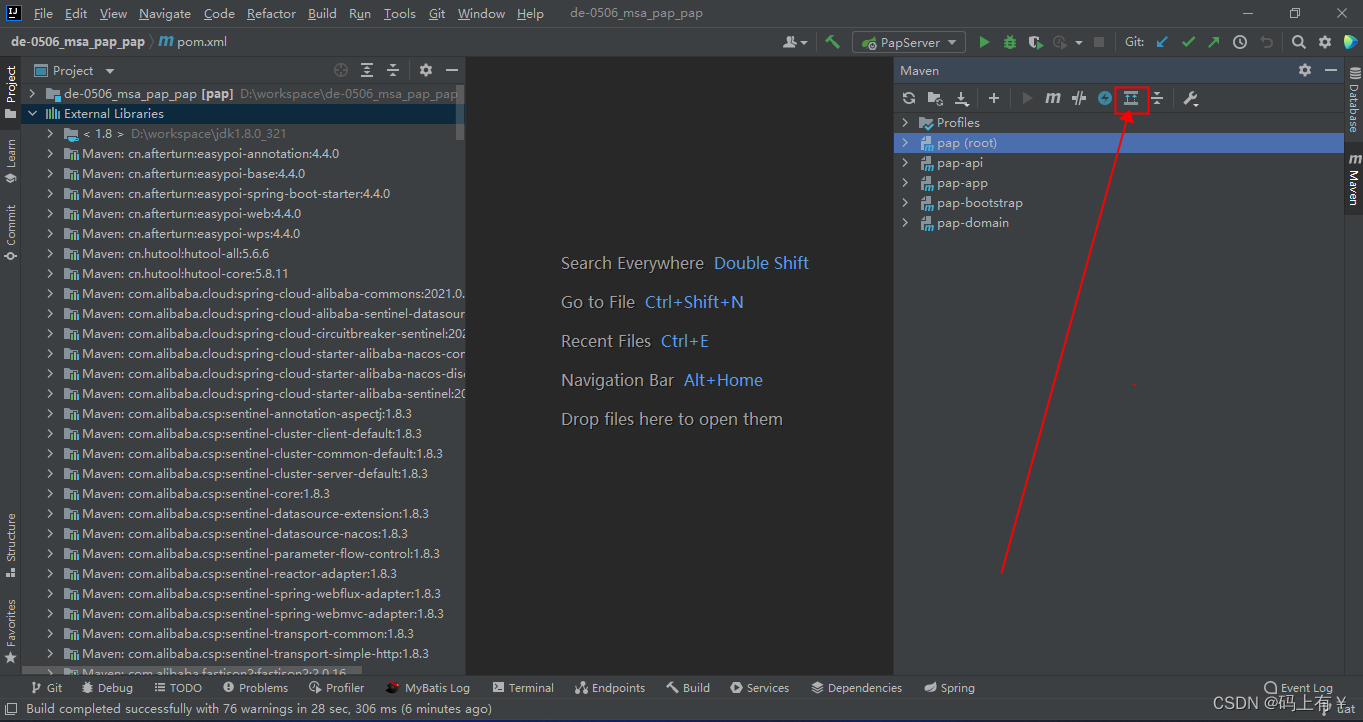
Task: Open MyBatis Log tab
Action: 427,688
